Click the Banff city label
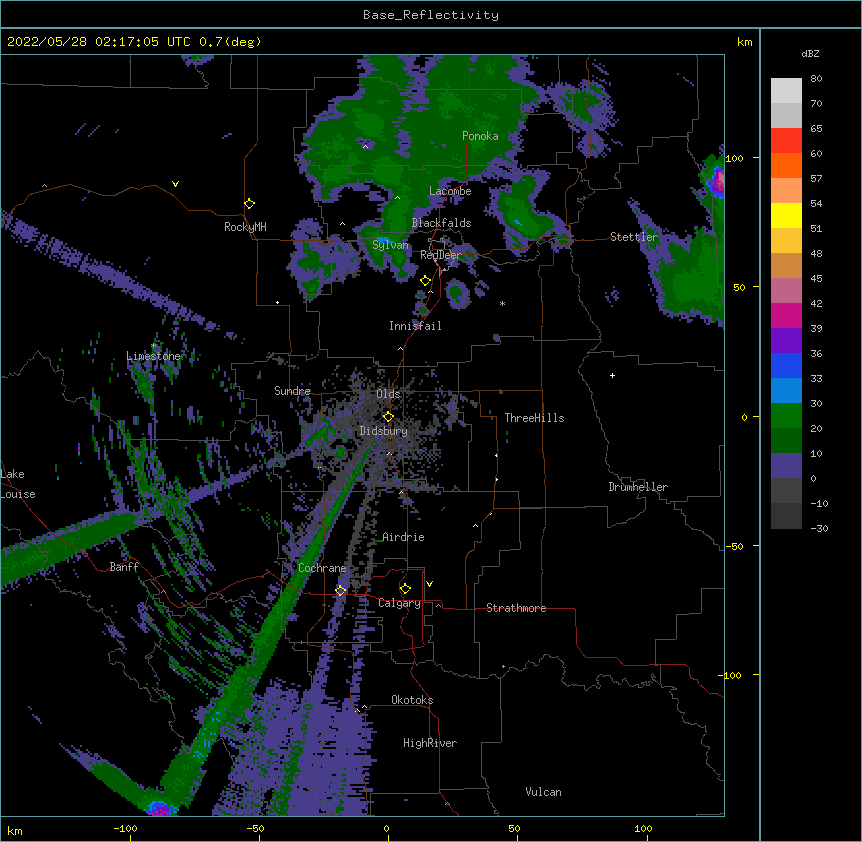 [x=124, y=567]
